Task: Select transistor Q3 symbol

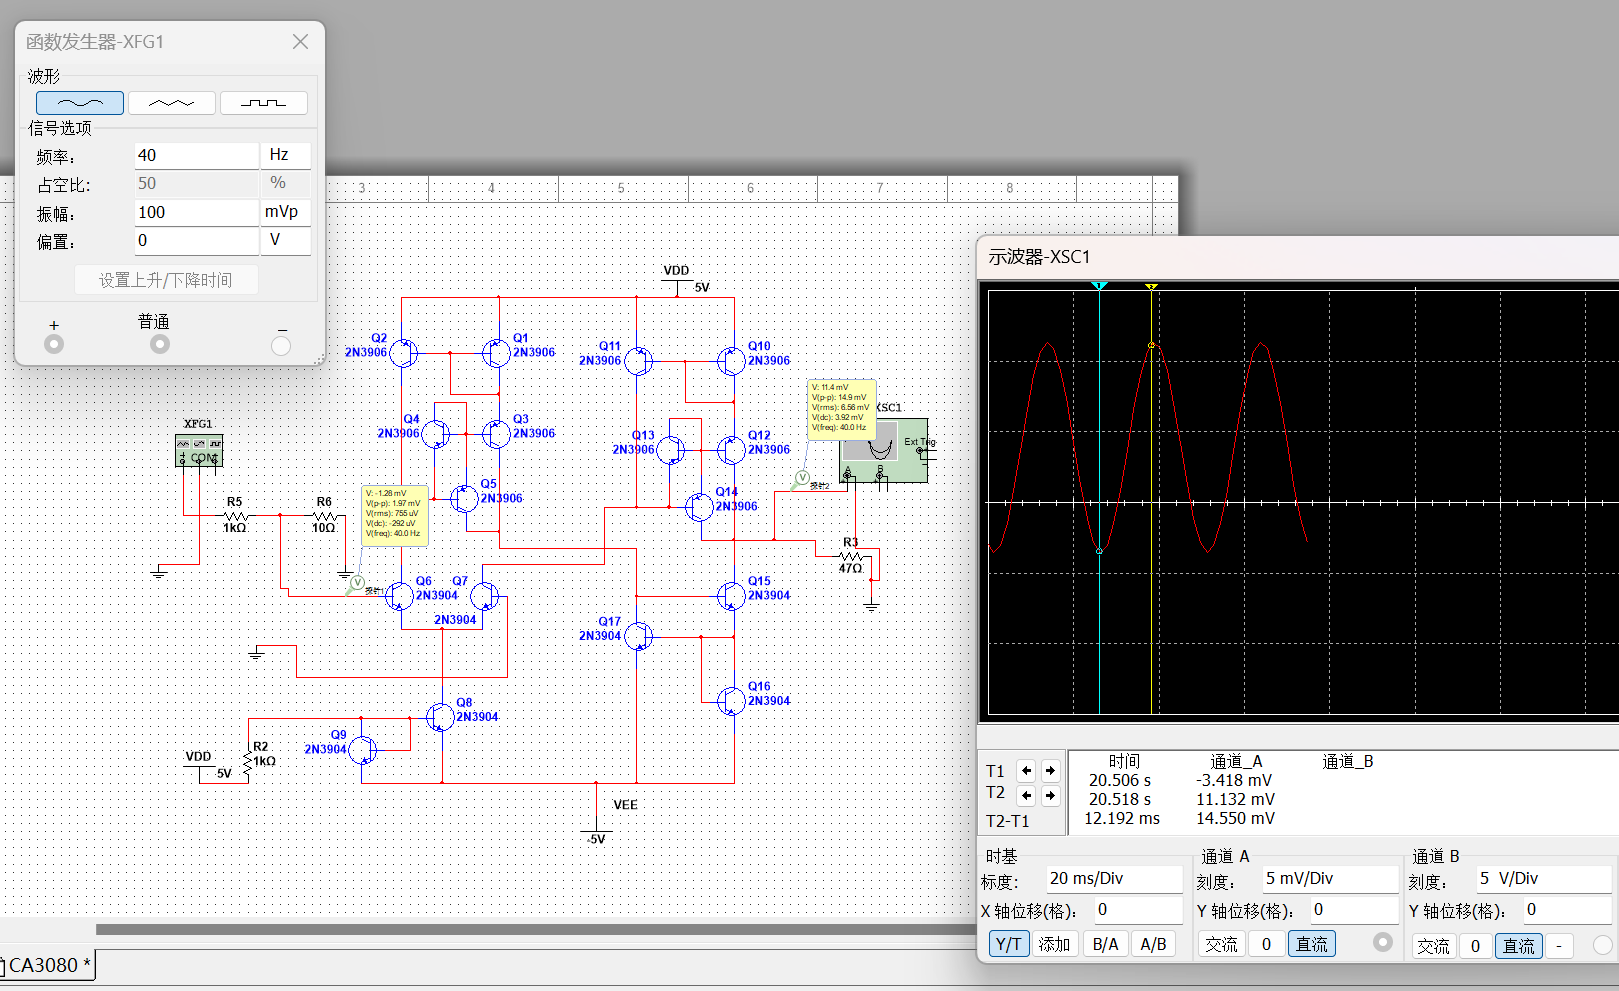Action: (496, 434)
